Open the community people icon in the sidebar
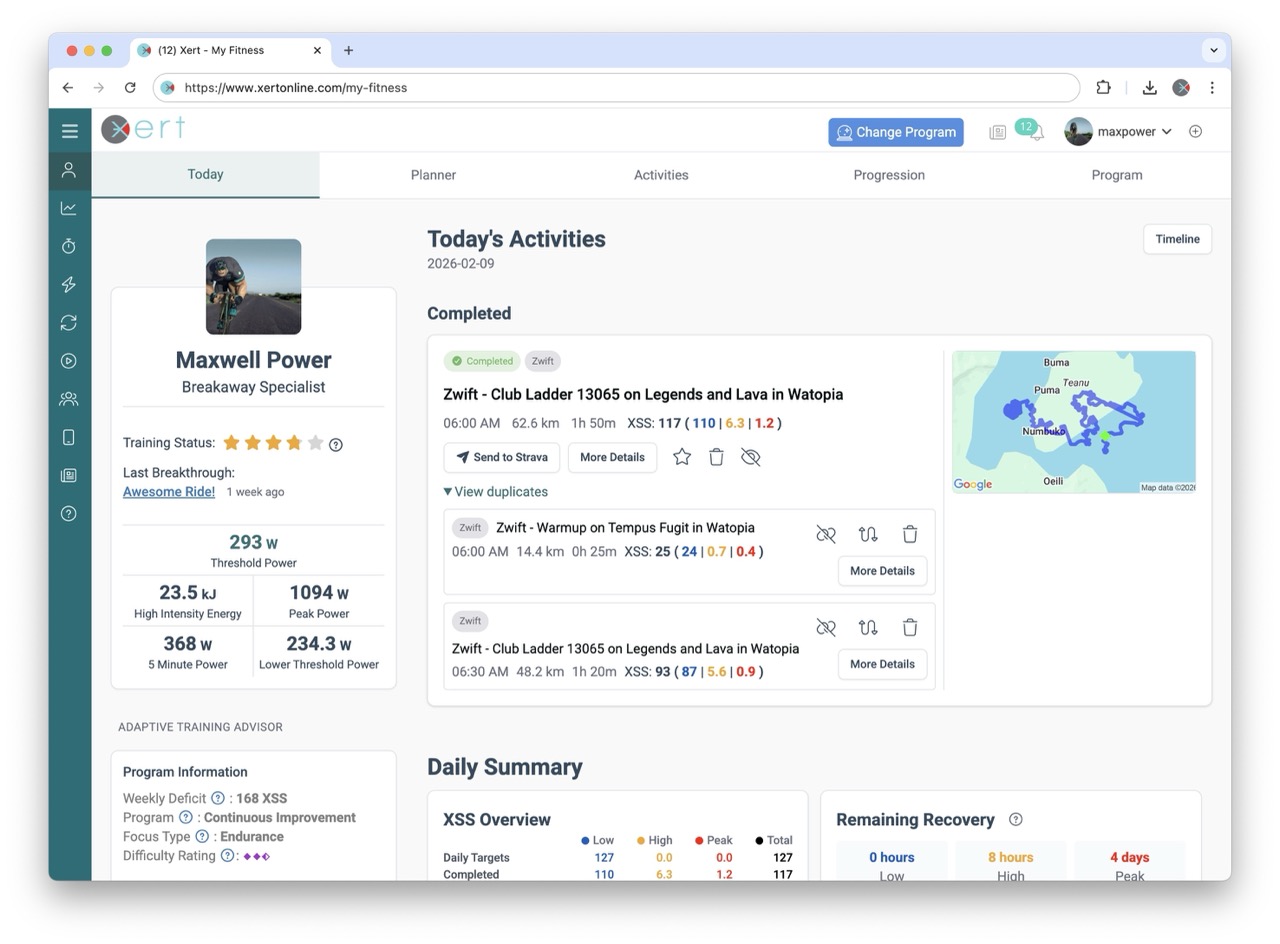 69,399
